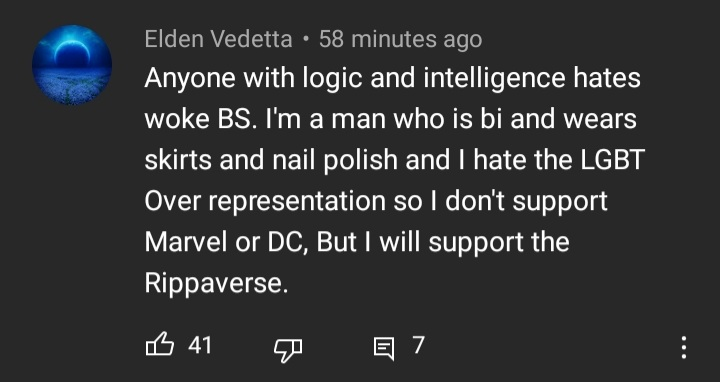Image resolution: width=720 pixels, height=382 pixels.
Task: Click the "Marvel or DC," text
Action: click(x=226, y=242)
